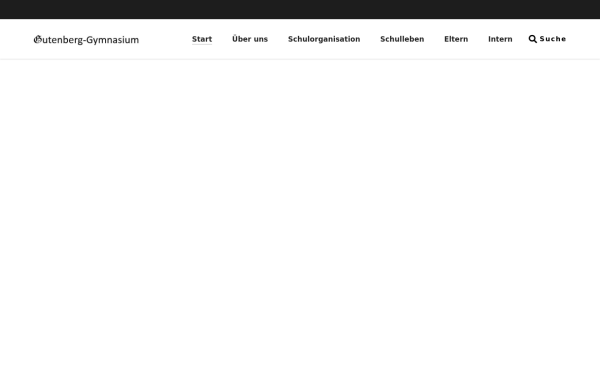600x375 pixels.
Task: Open the Schulorganisation menu
Action: click(324, 39)
